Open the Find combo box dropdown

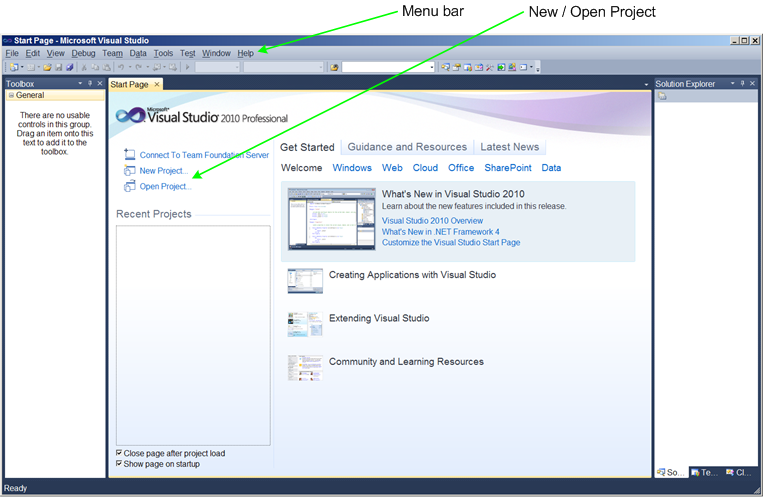pyautogui.click(x=432, y=67)
